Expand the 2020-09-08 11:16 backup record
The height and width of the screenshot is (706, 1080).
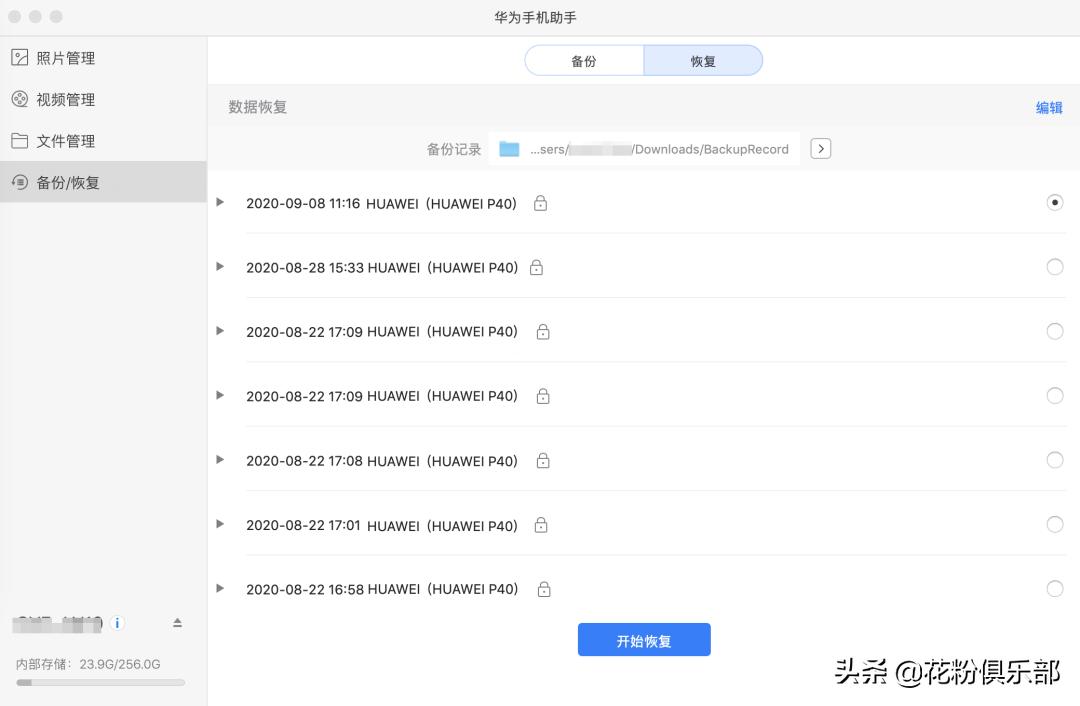click(220, 202)
